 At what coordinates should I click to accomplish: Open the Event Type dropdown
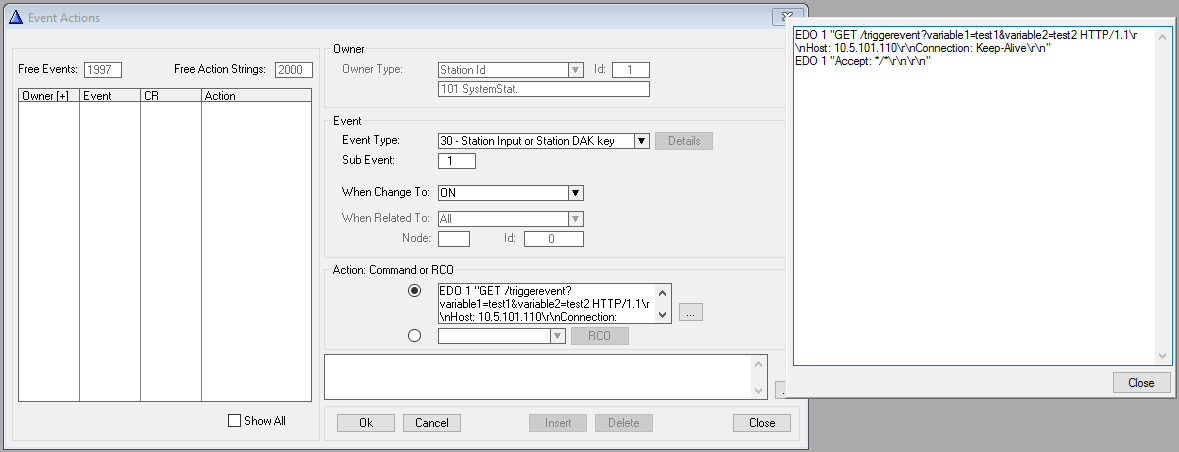coord(641,141)
